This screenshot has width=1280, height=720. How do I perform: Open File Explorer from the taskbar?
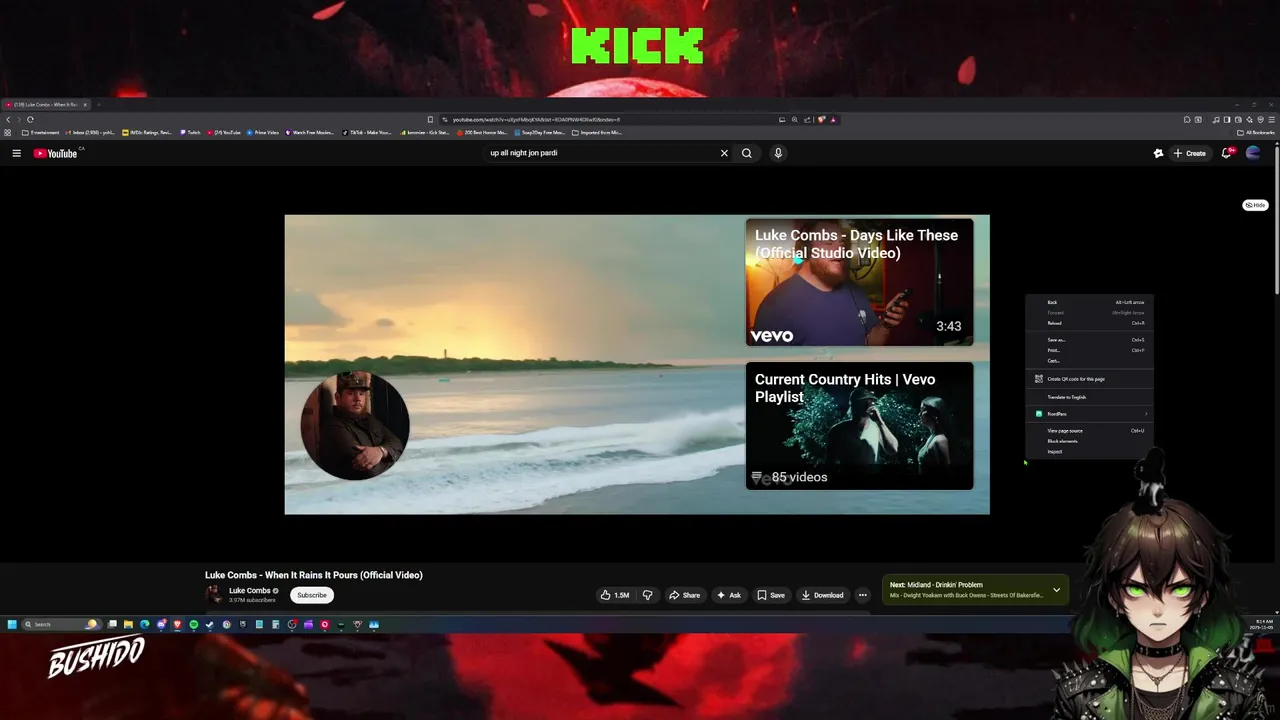click(128, 624)
